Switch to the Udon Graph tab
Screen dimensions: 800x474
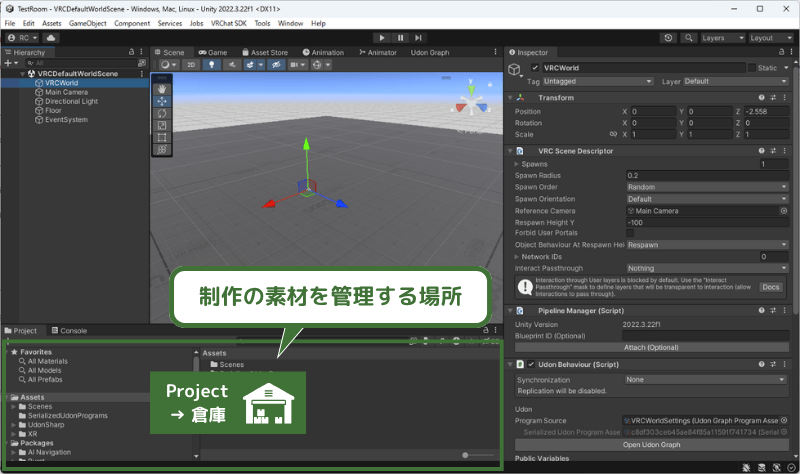click(430, 52)
